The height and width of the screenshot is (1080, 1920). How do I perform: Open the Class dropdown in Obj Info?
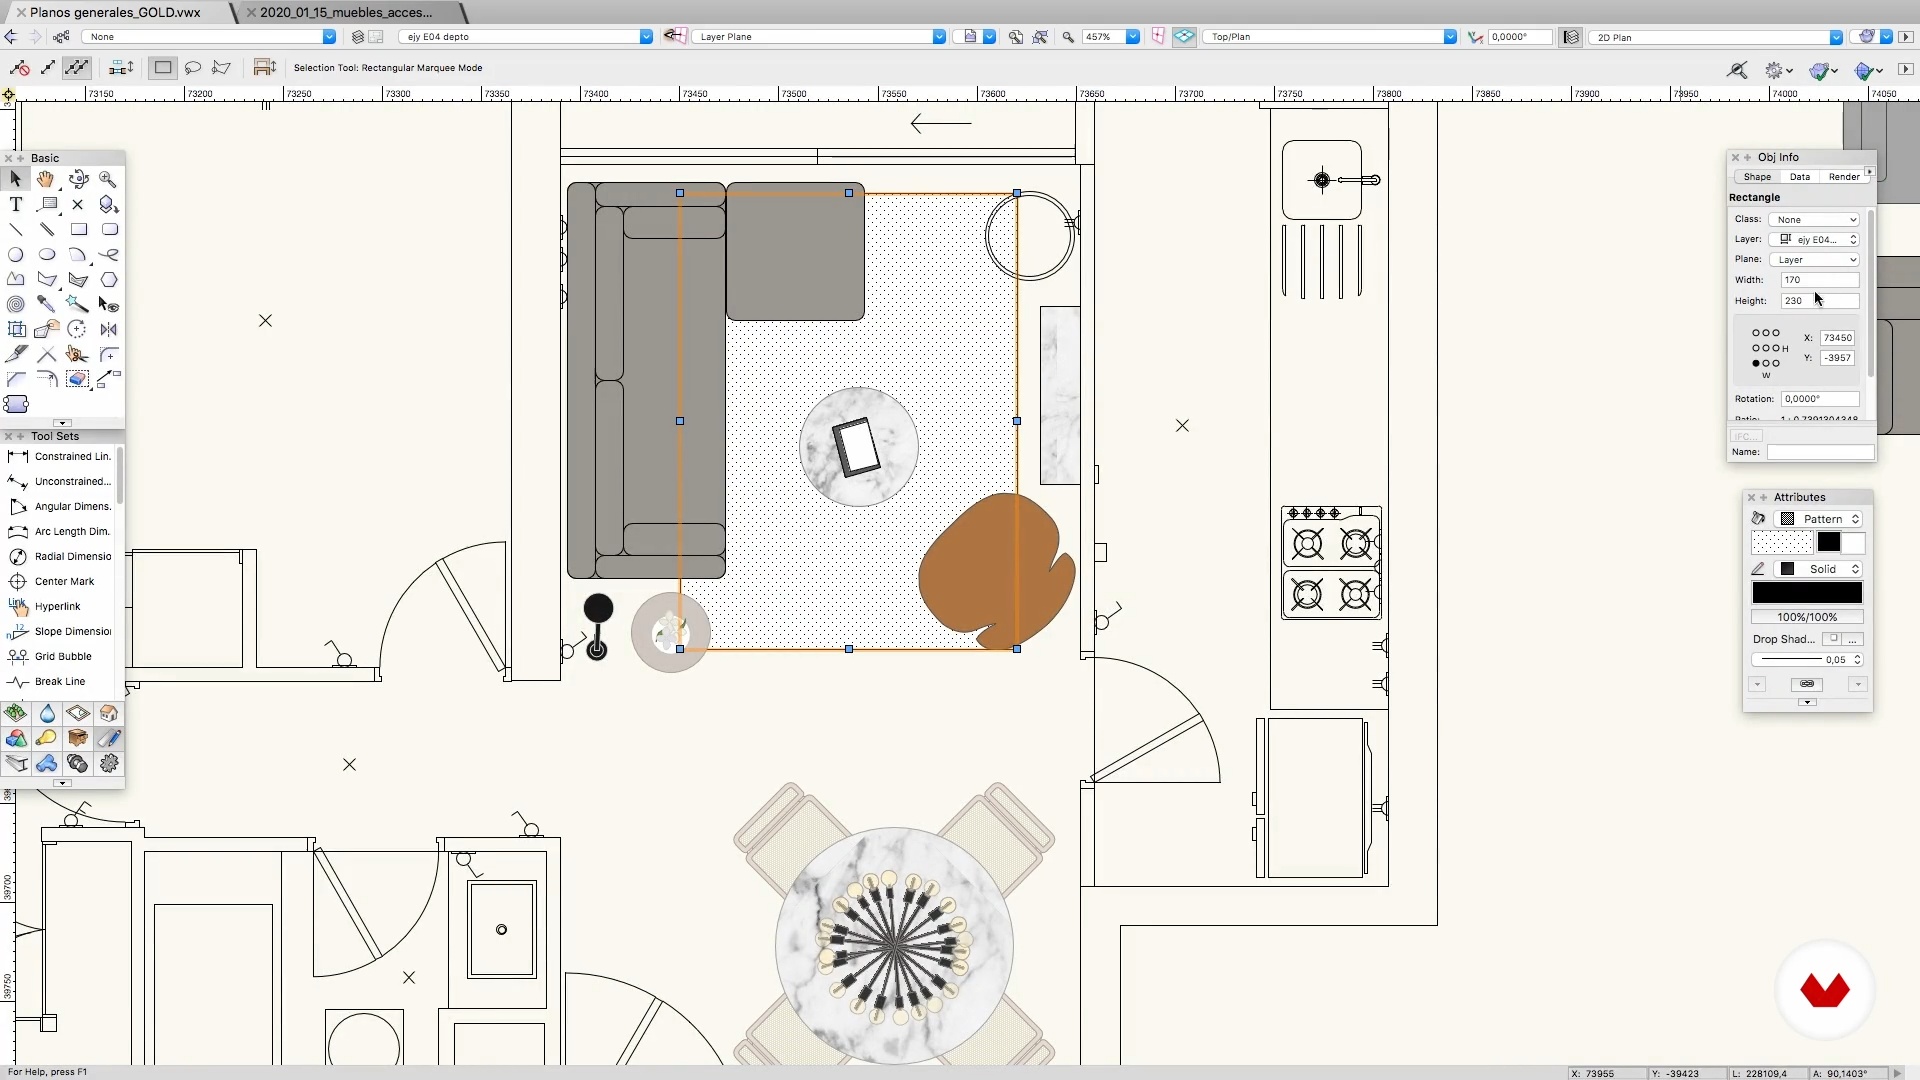(x=1814, y=219)
